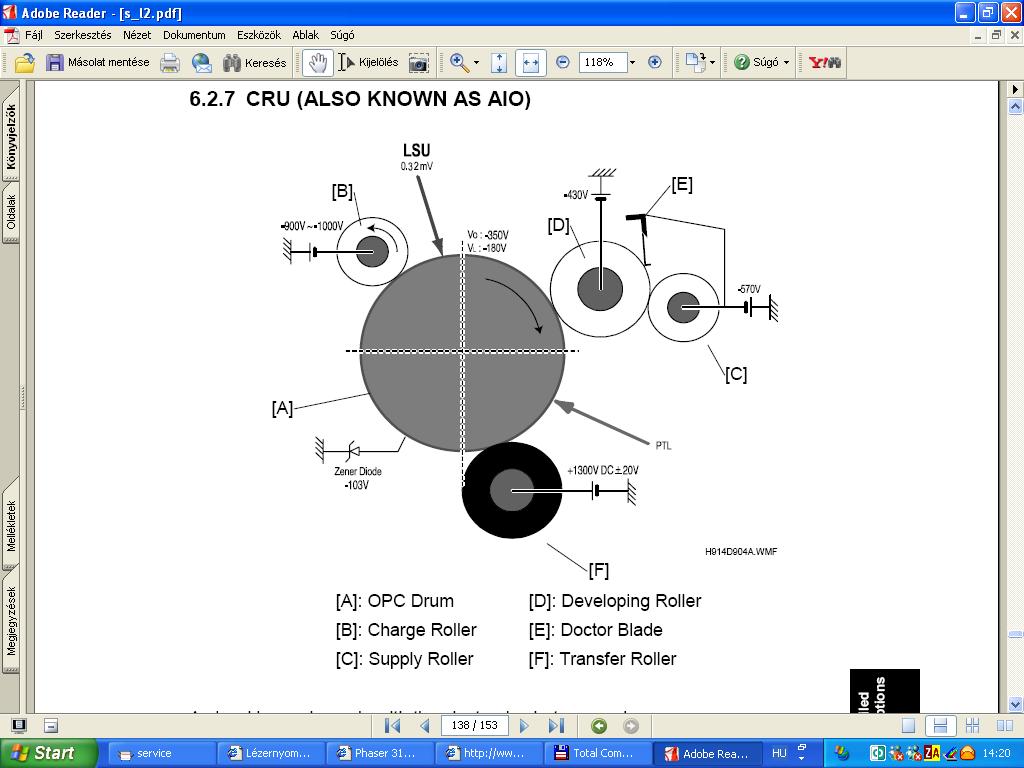Click the hide toolbars icon at bottom left
Screen dimensions: 1024x768
pos(51,726)
